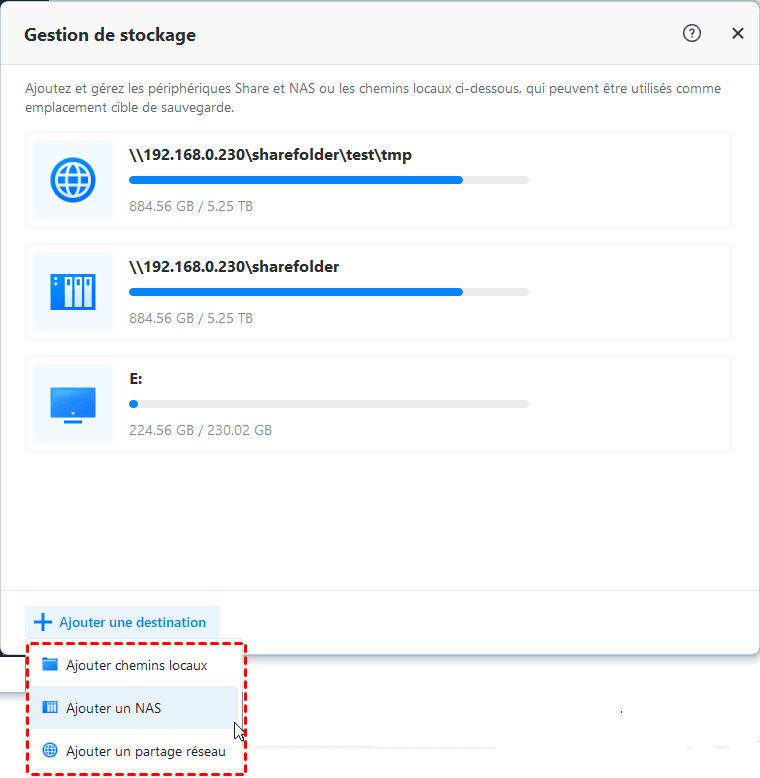Click the globe icon of the test\tmp share
760x778 pixels.
72,180
